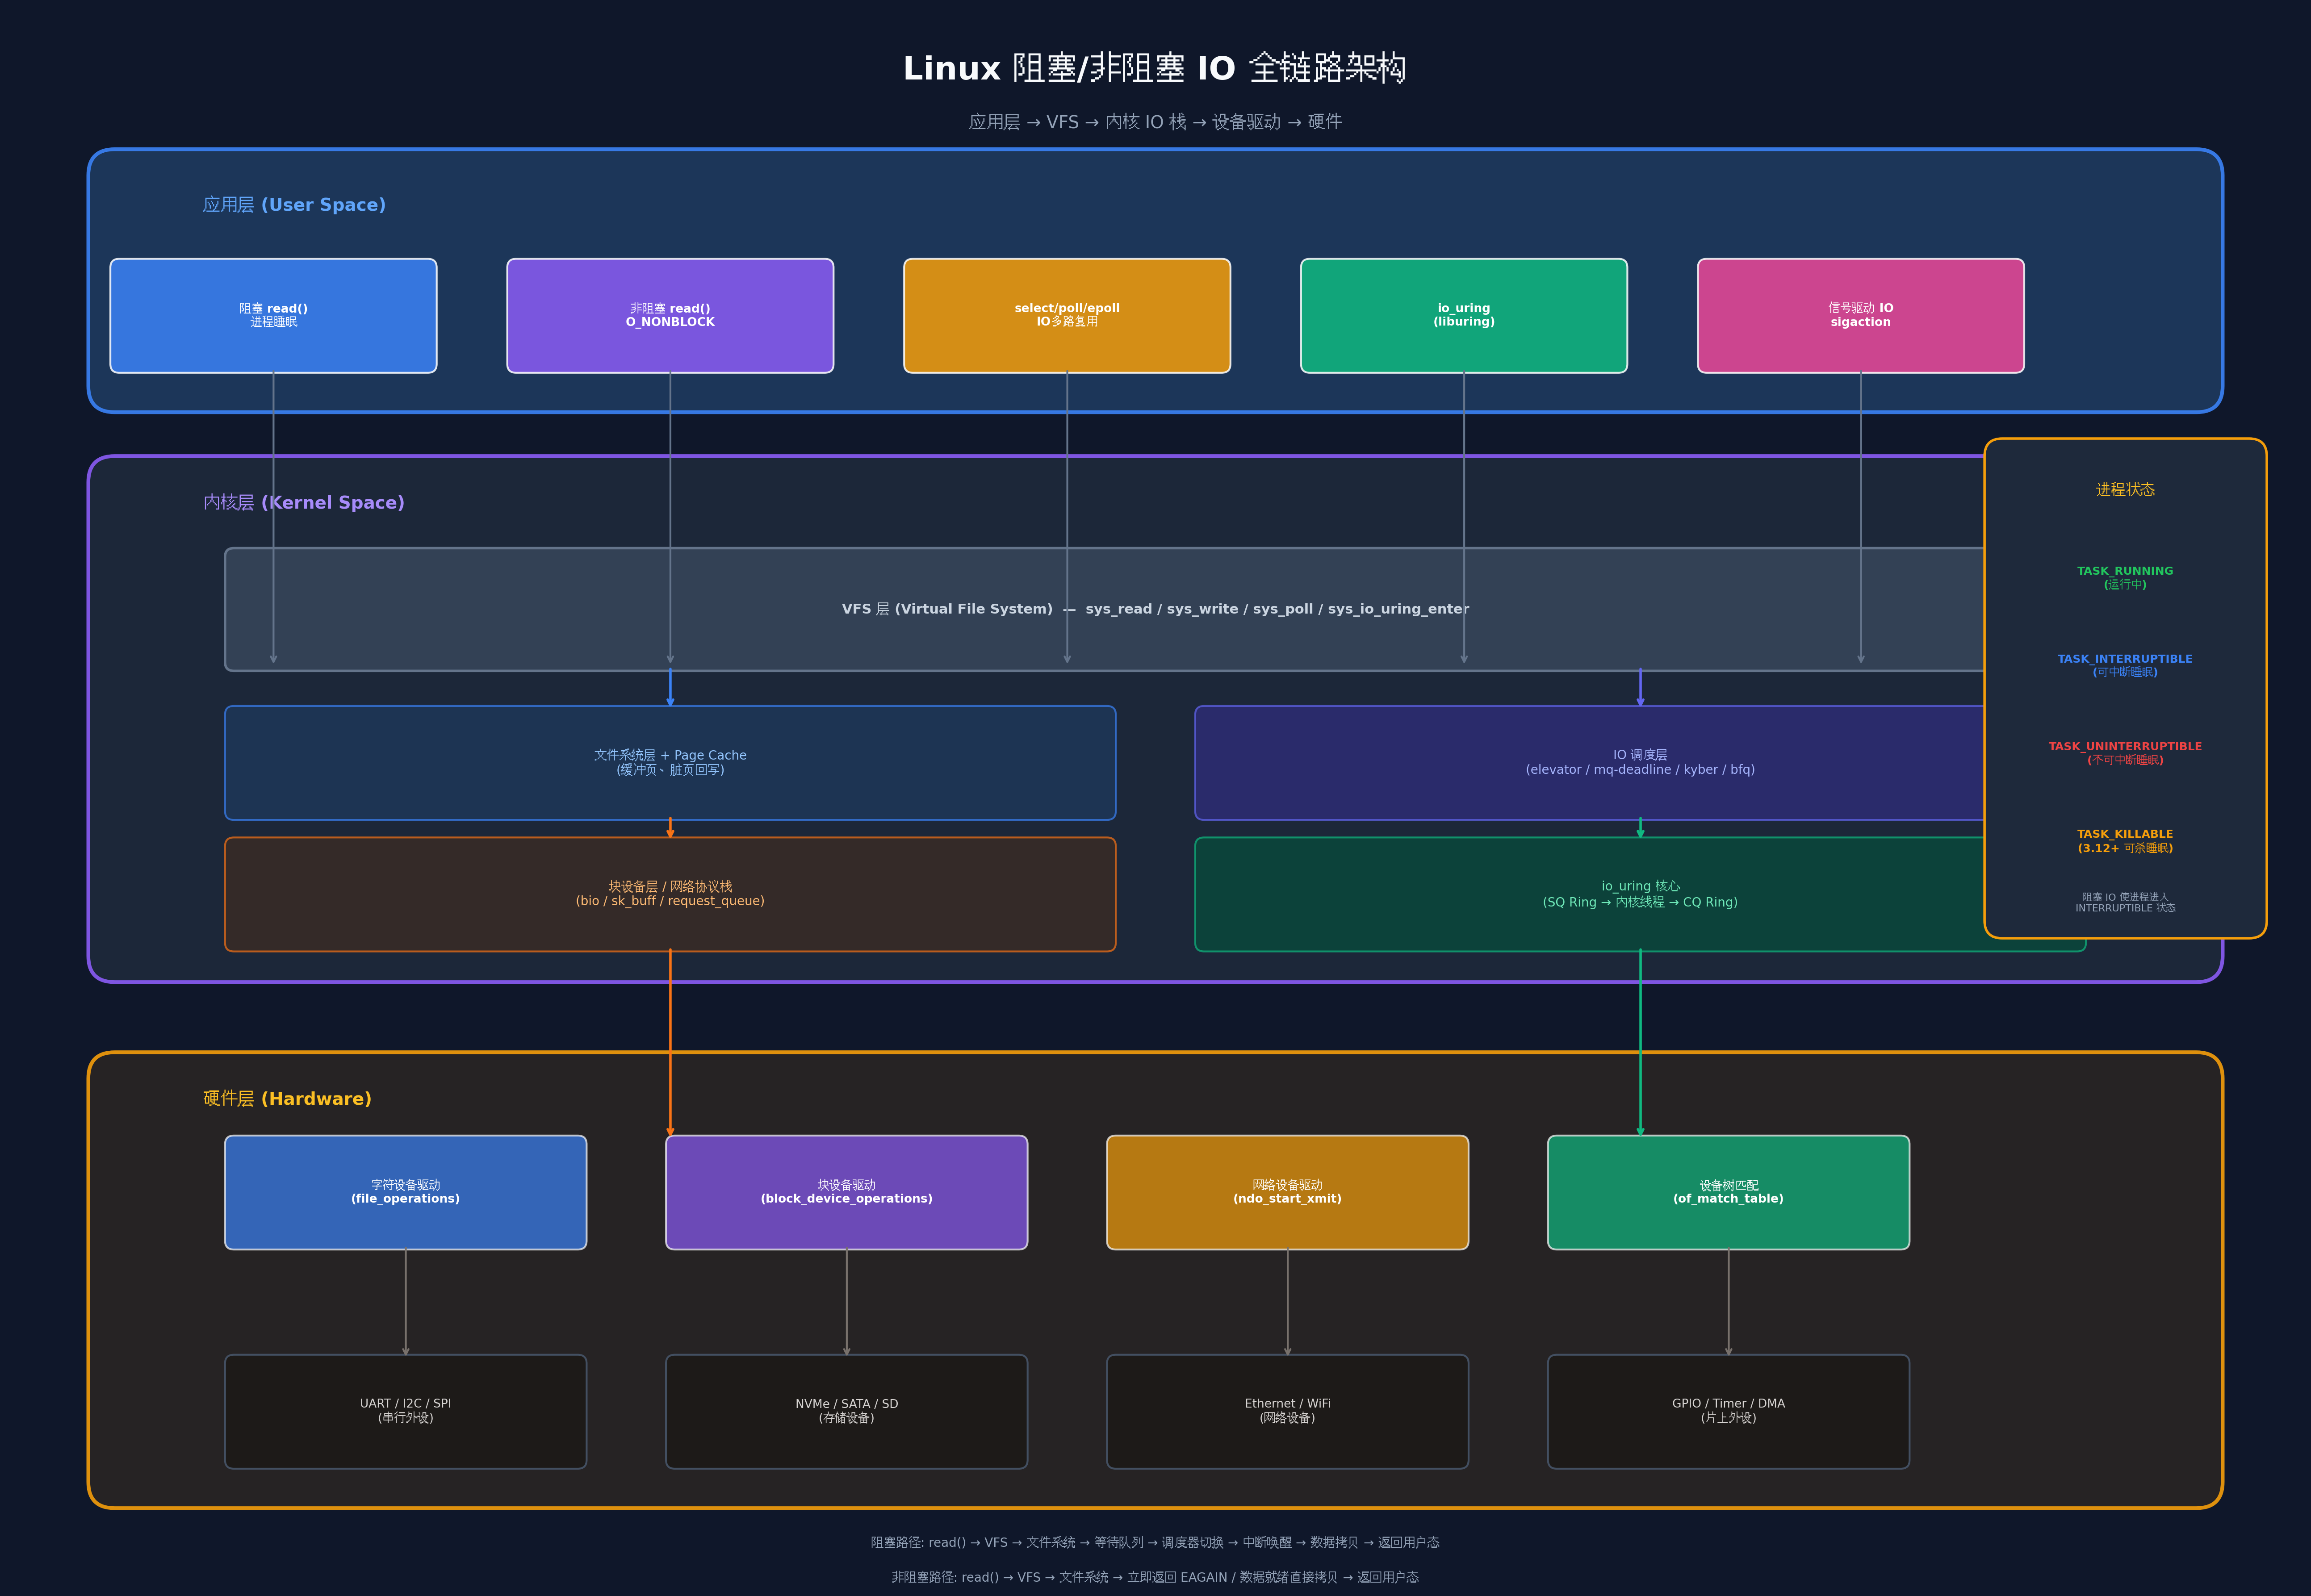This screenshot has width=2311, height=1596.
Task: Click the select/poll/epoll IO多路复用 box
Action: coord(1067,316)
